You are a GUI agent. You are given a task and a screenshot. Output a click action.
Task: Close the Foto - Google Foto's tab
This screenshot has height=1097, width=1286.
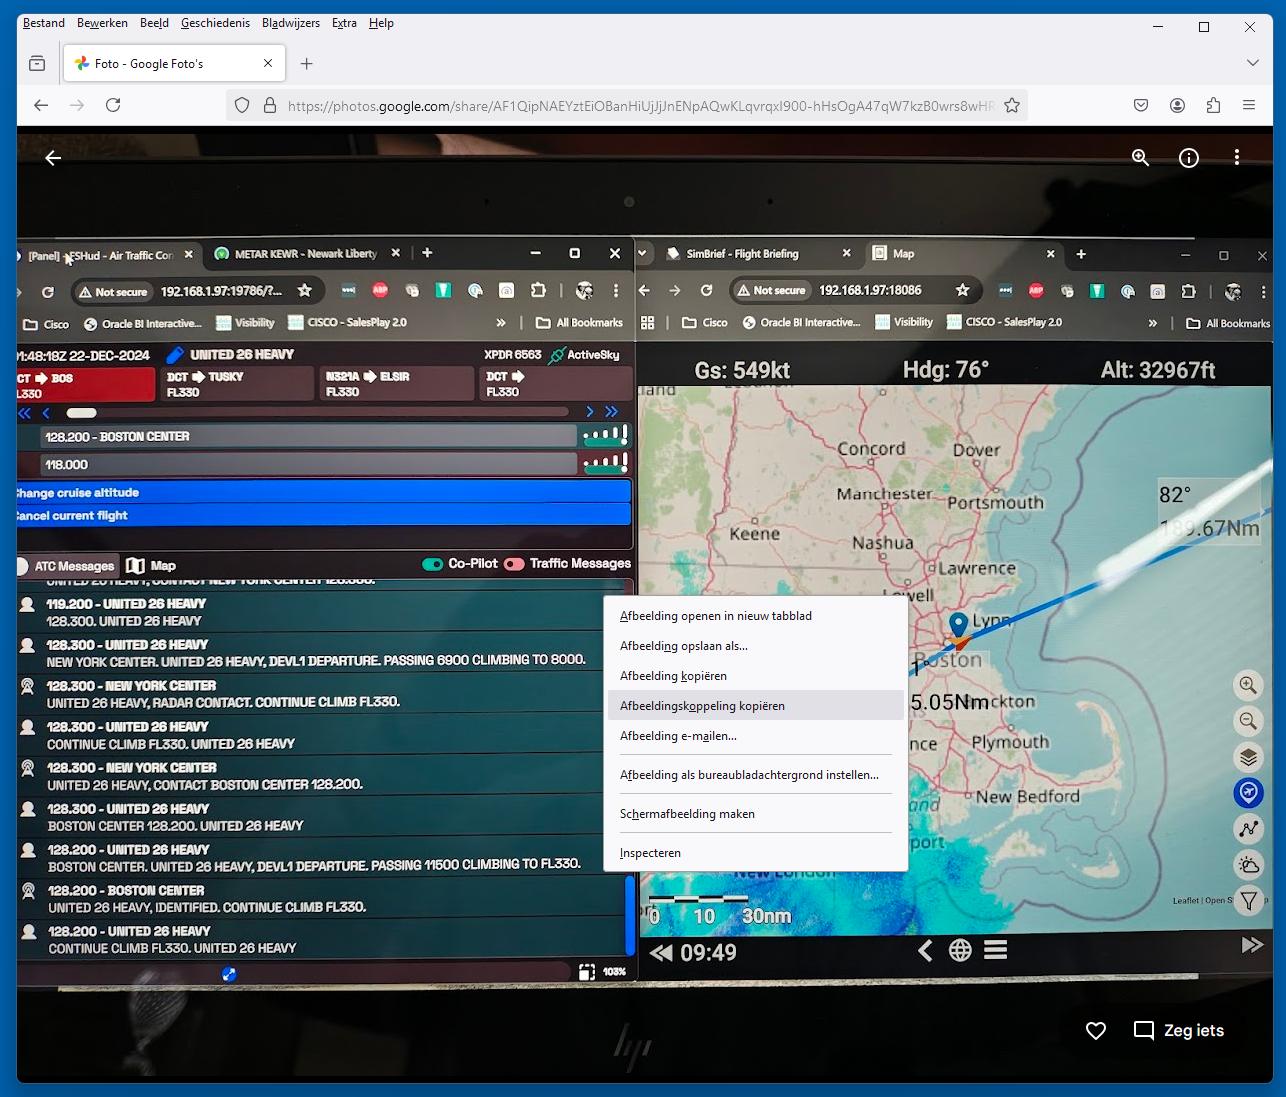tap(268, 63)
